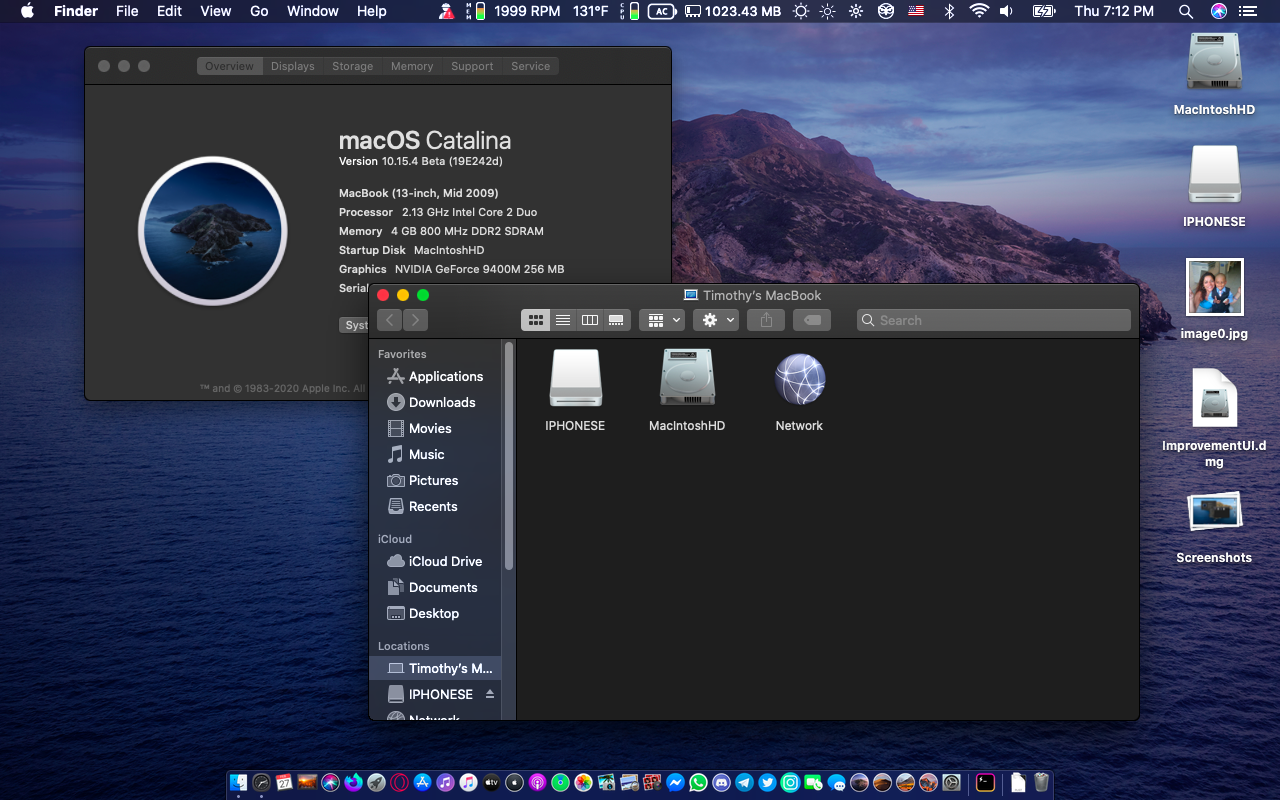Screen dimensions: 1280x800
Task: Select the MacIntoshHD drive in Finder window
Action: (687, 381)
